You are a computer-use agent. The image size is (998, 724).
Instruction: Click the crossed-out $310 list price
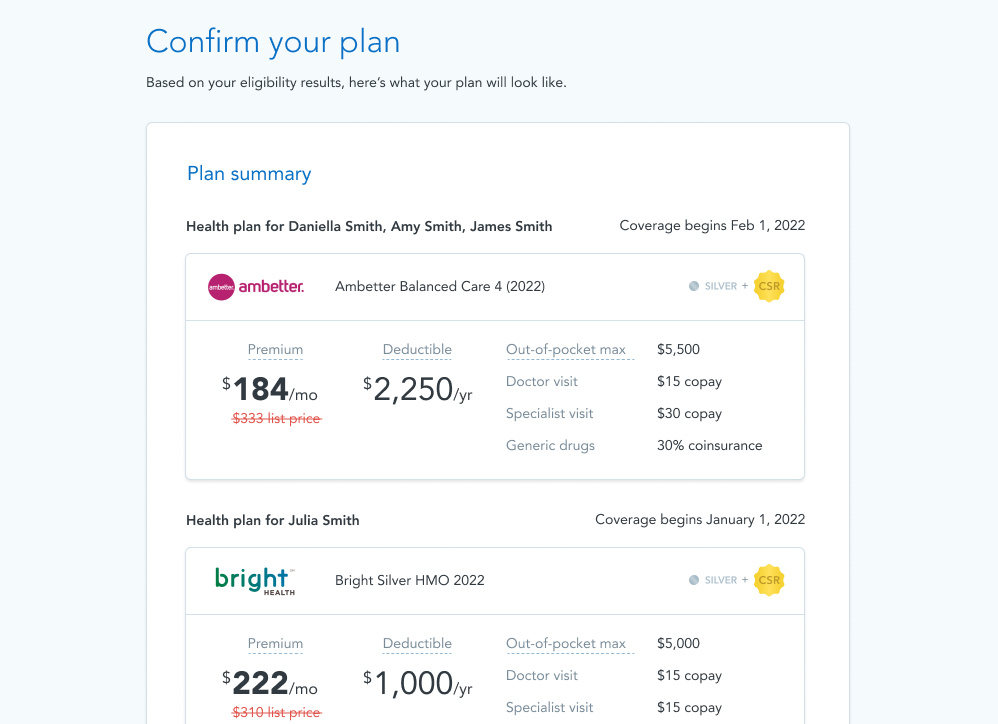click(276, 713)
